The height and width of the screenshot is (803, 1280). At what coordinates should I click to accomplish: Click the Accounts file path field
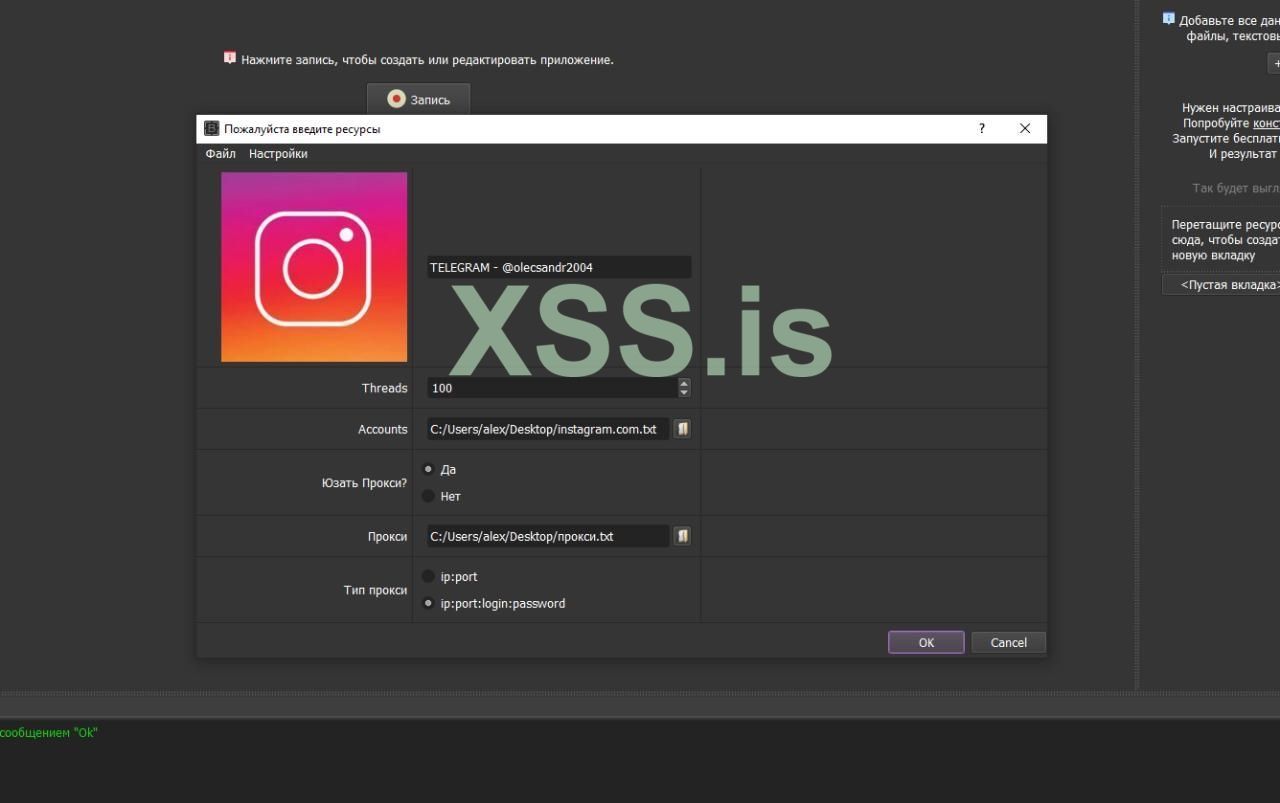coord(548,429)
